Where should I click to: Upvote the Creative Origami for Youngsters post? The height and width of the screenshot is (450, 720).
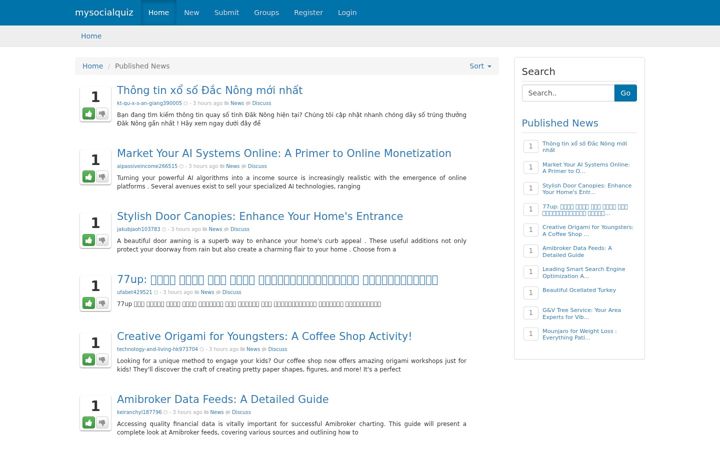pos(89,360)
